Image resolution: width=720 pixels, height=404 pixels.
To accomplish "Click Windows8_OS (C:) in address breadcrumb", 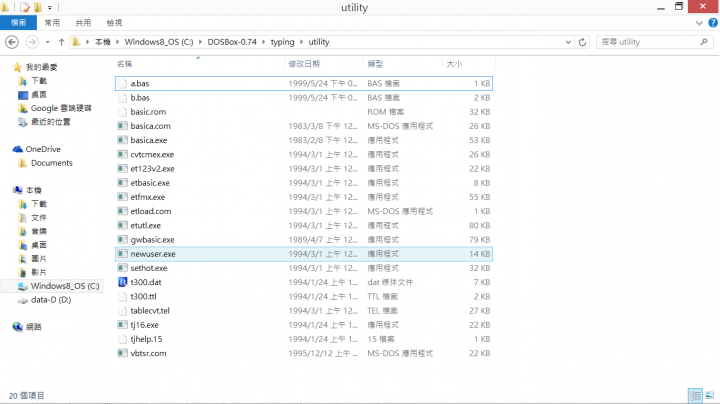I will 159,42.
